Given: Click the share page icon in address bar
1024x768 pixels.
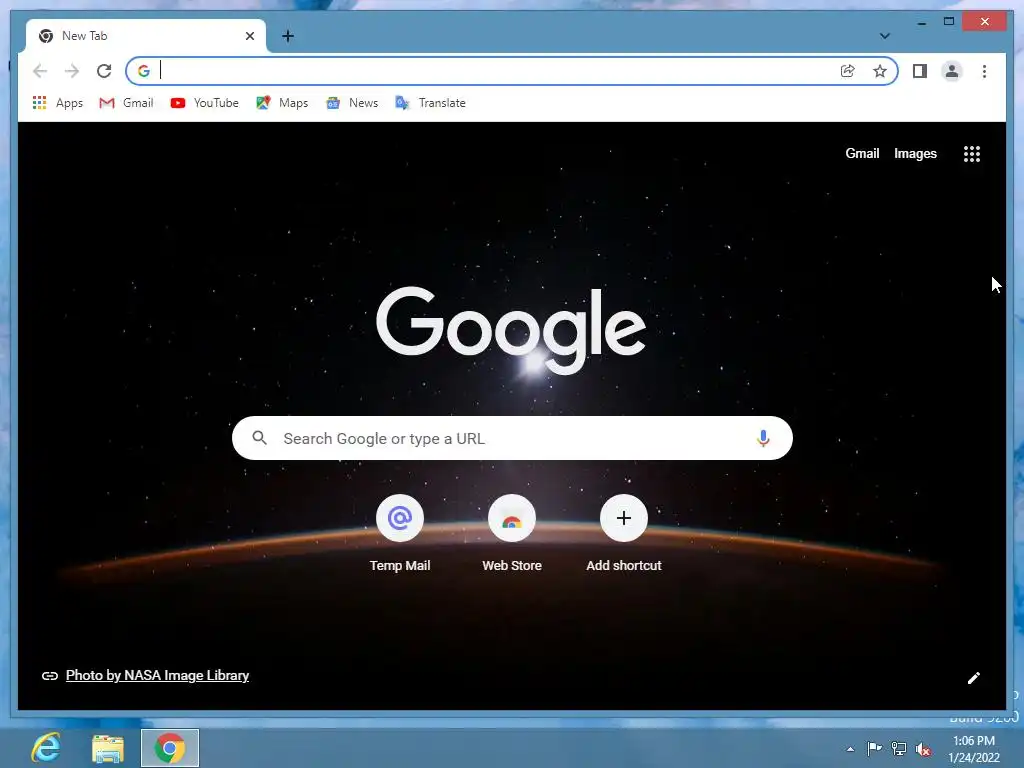Looking at the screenshot, I should tap(848, 71).
